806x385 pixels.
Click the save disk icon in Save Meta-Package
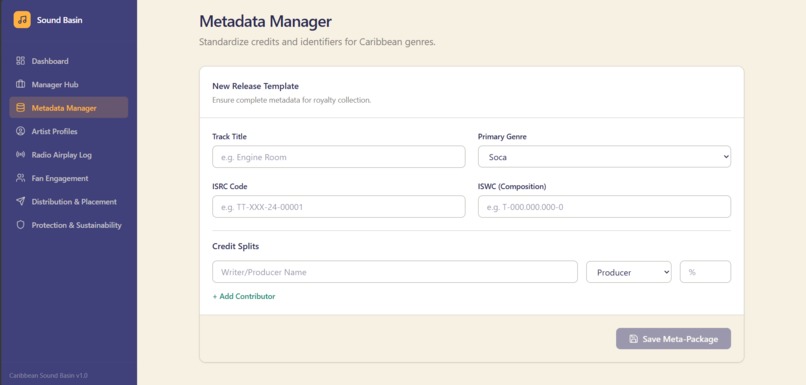pyautogui.click(x=634, y=339)
